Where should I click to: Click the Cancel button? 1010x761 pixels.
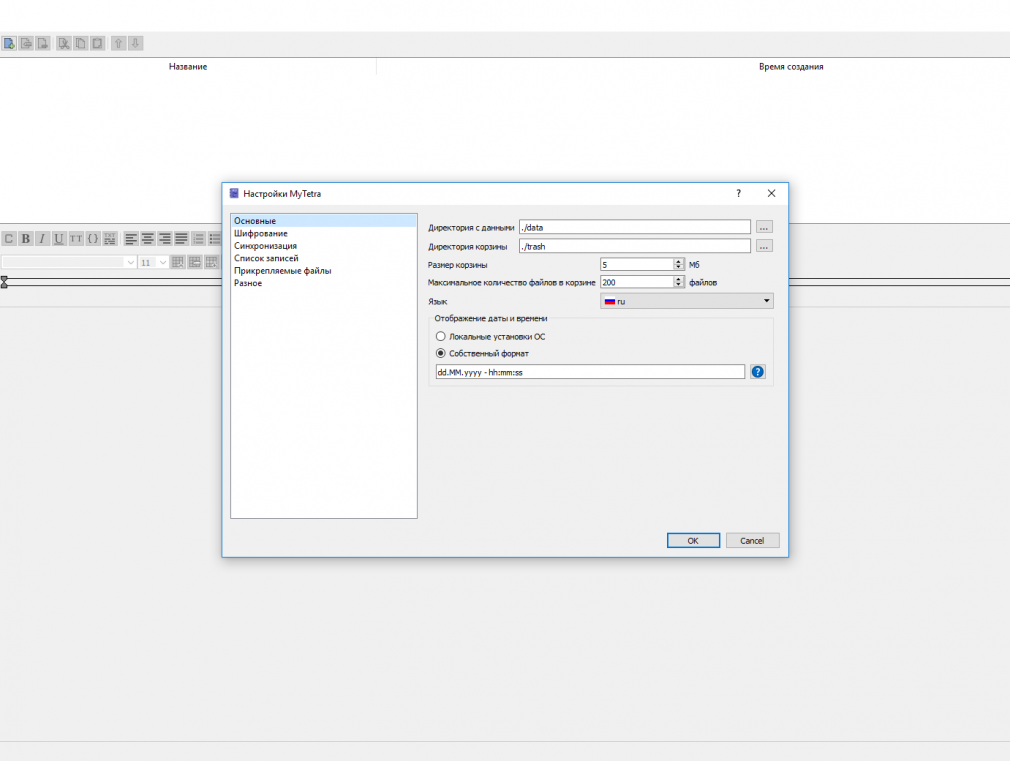(752, 541)
